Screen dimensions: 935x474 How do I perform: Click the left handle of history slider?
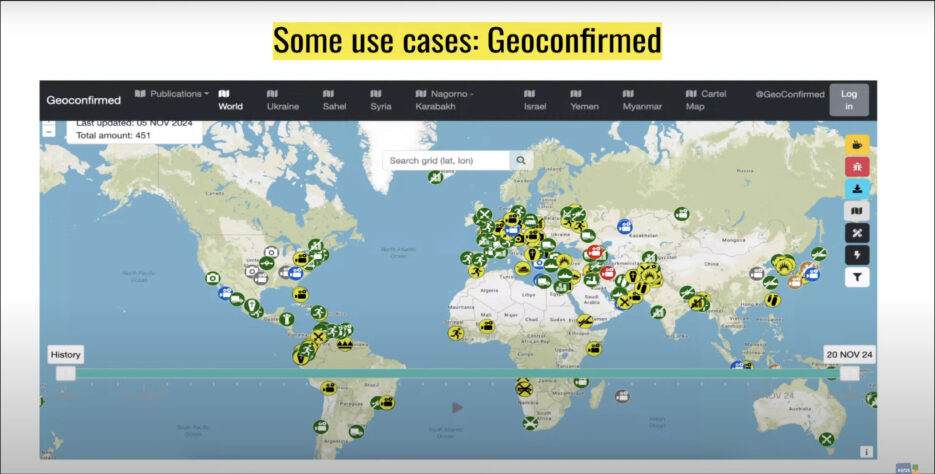pyautogui.click(x=66, y=373)
